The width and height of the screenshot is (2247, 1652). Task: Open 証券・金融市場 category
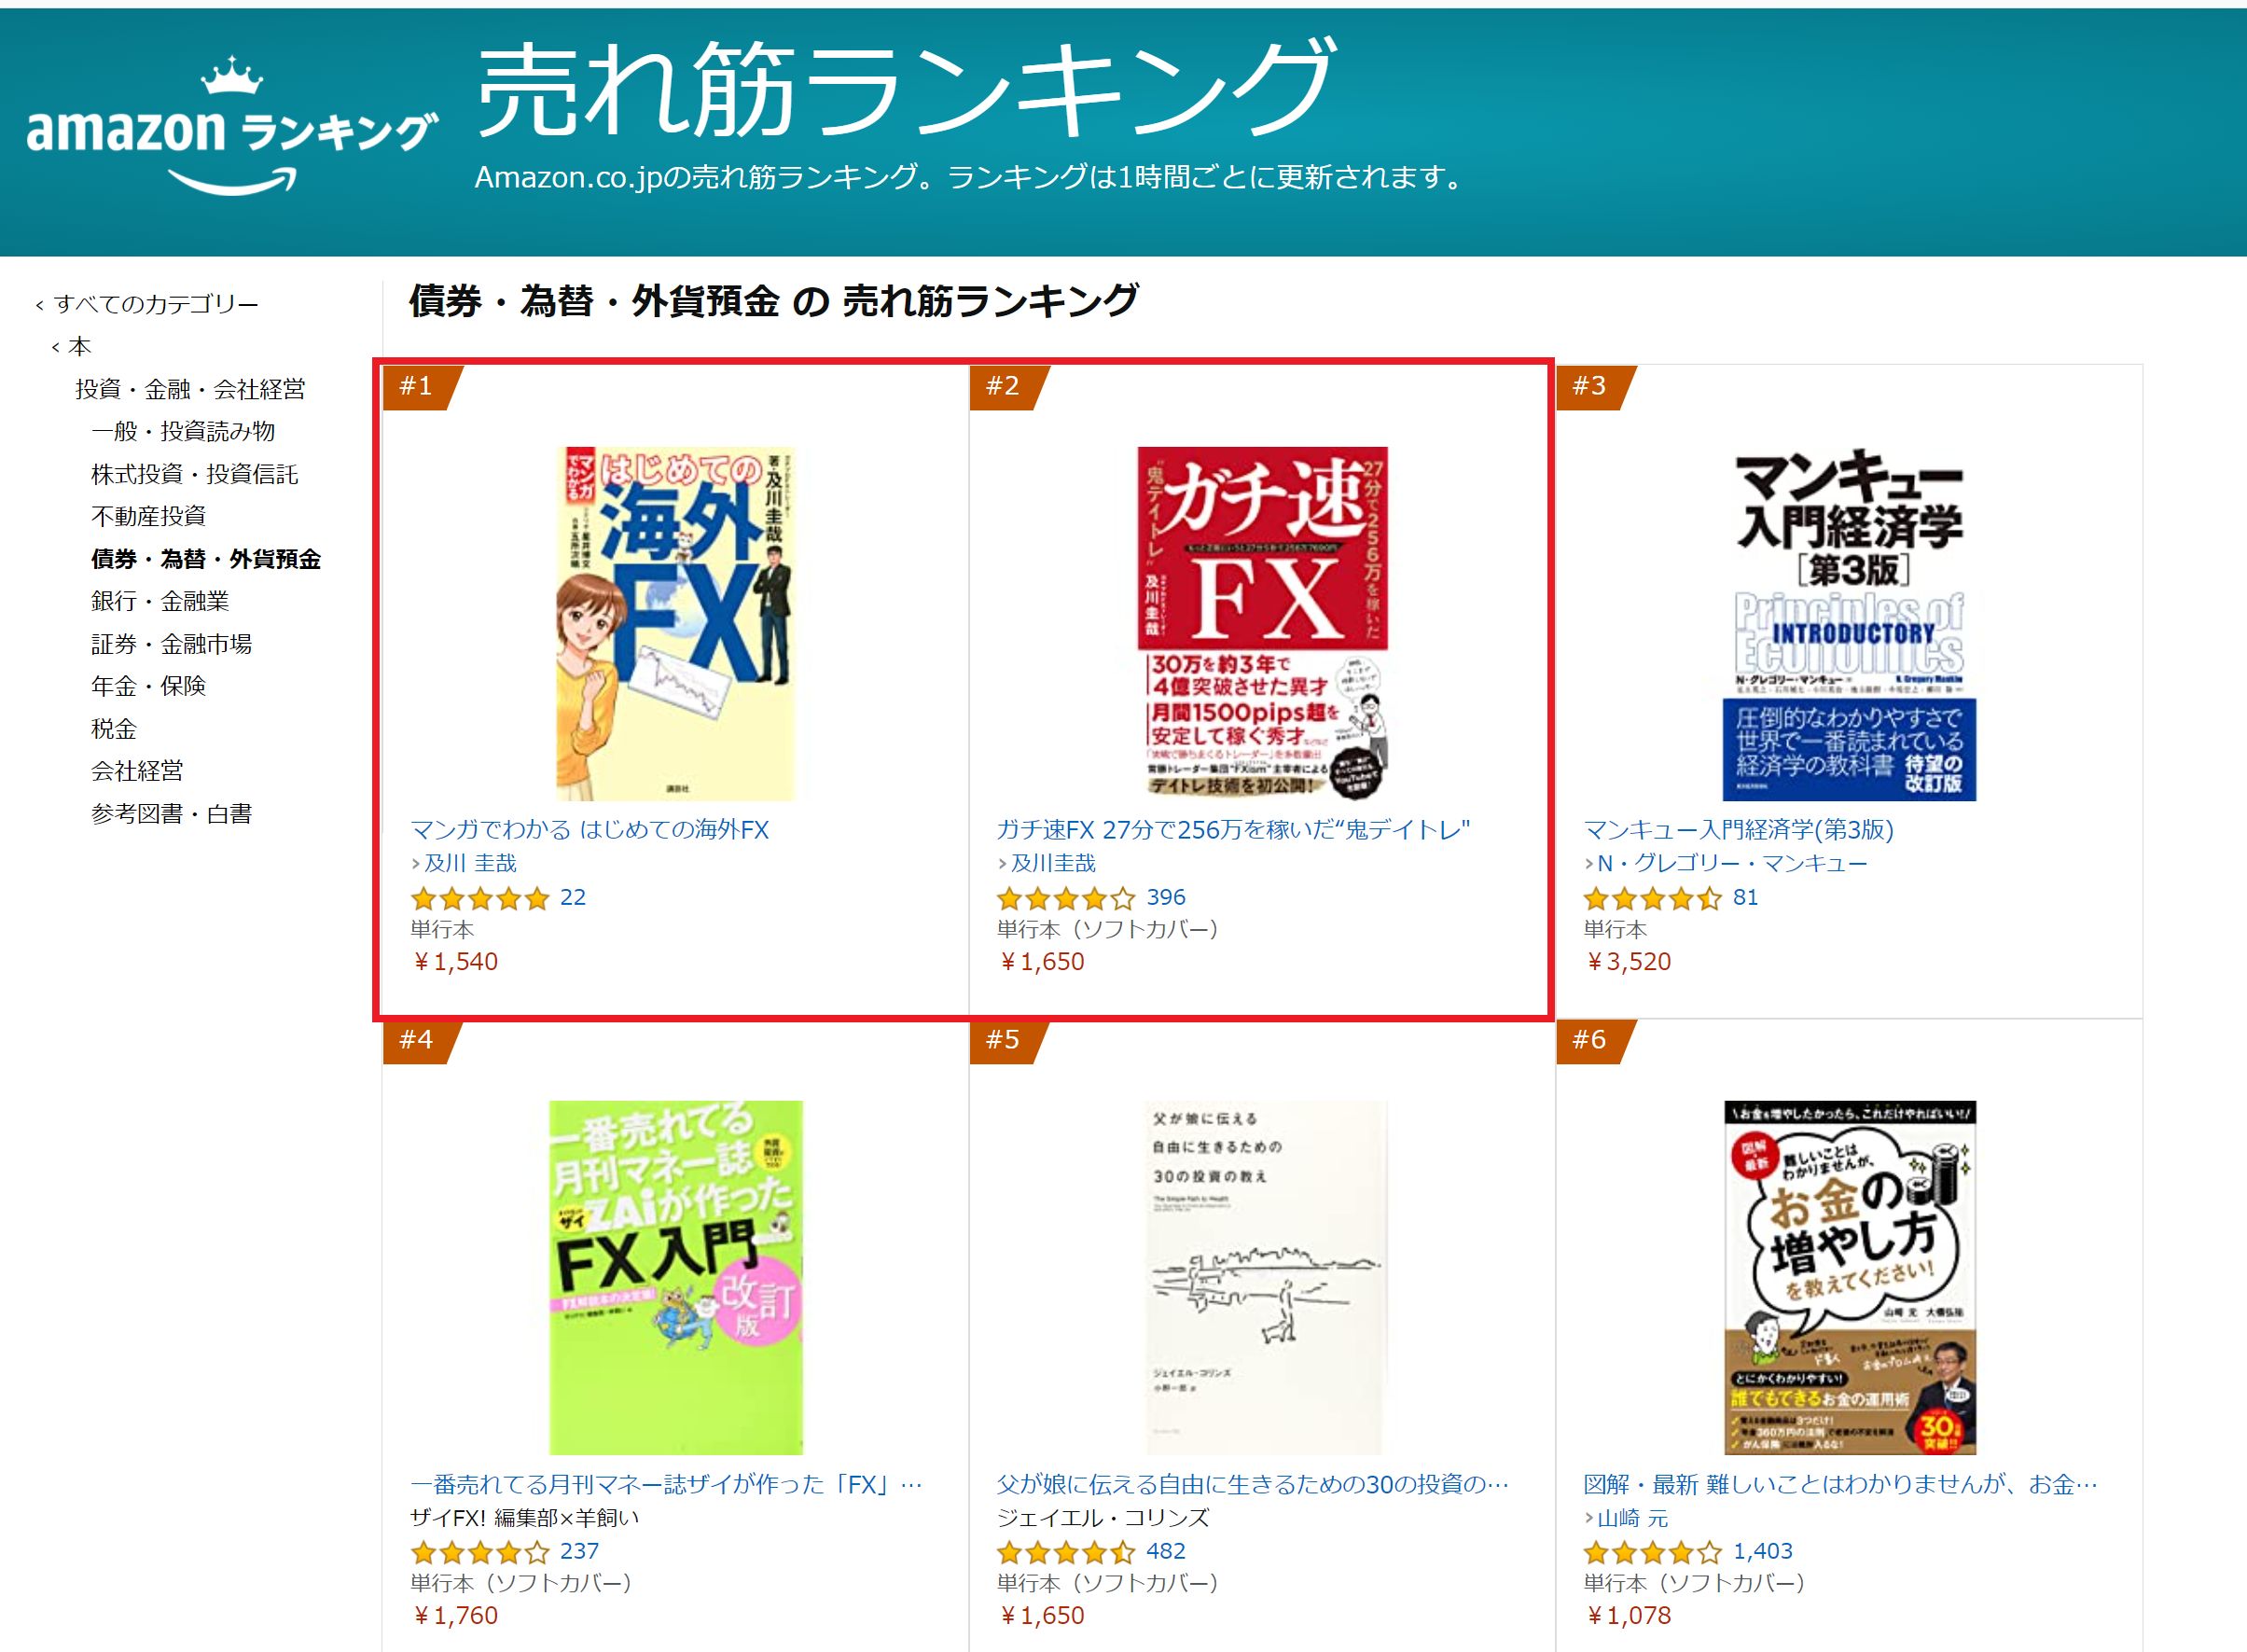(171, 644)
